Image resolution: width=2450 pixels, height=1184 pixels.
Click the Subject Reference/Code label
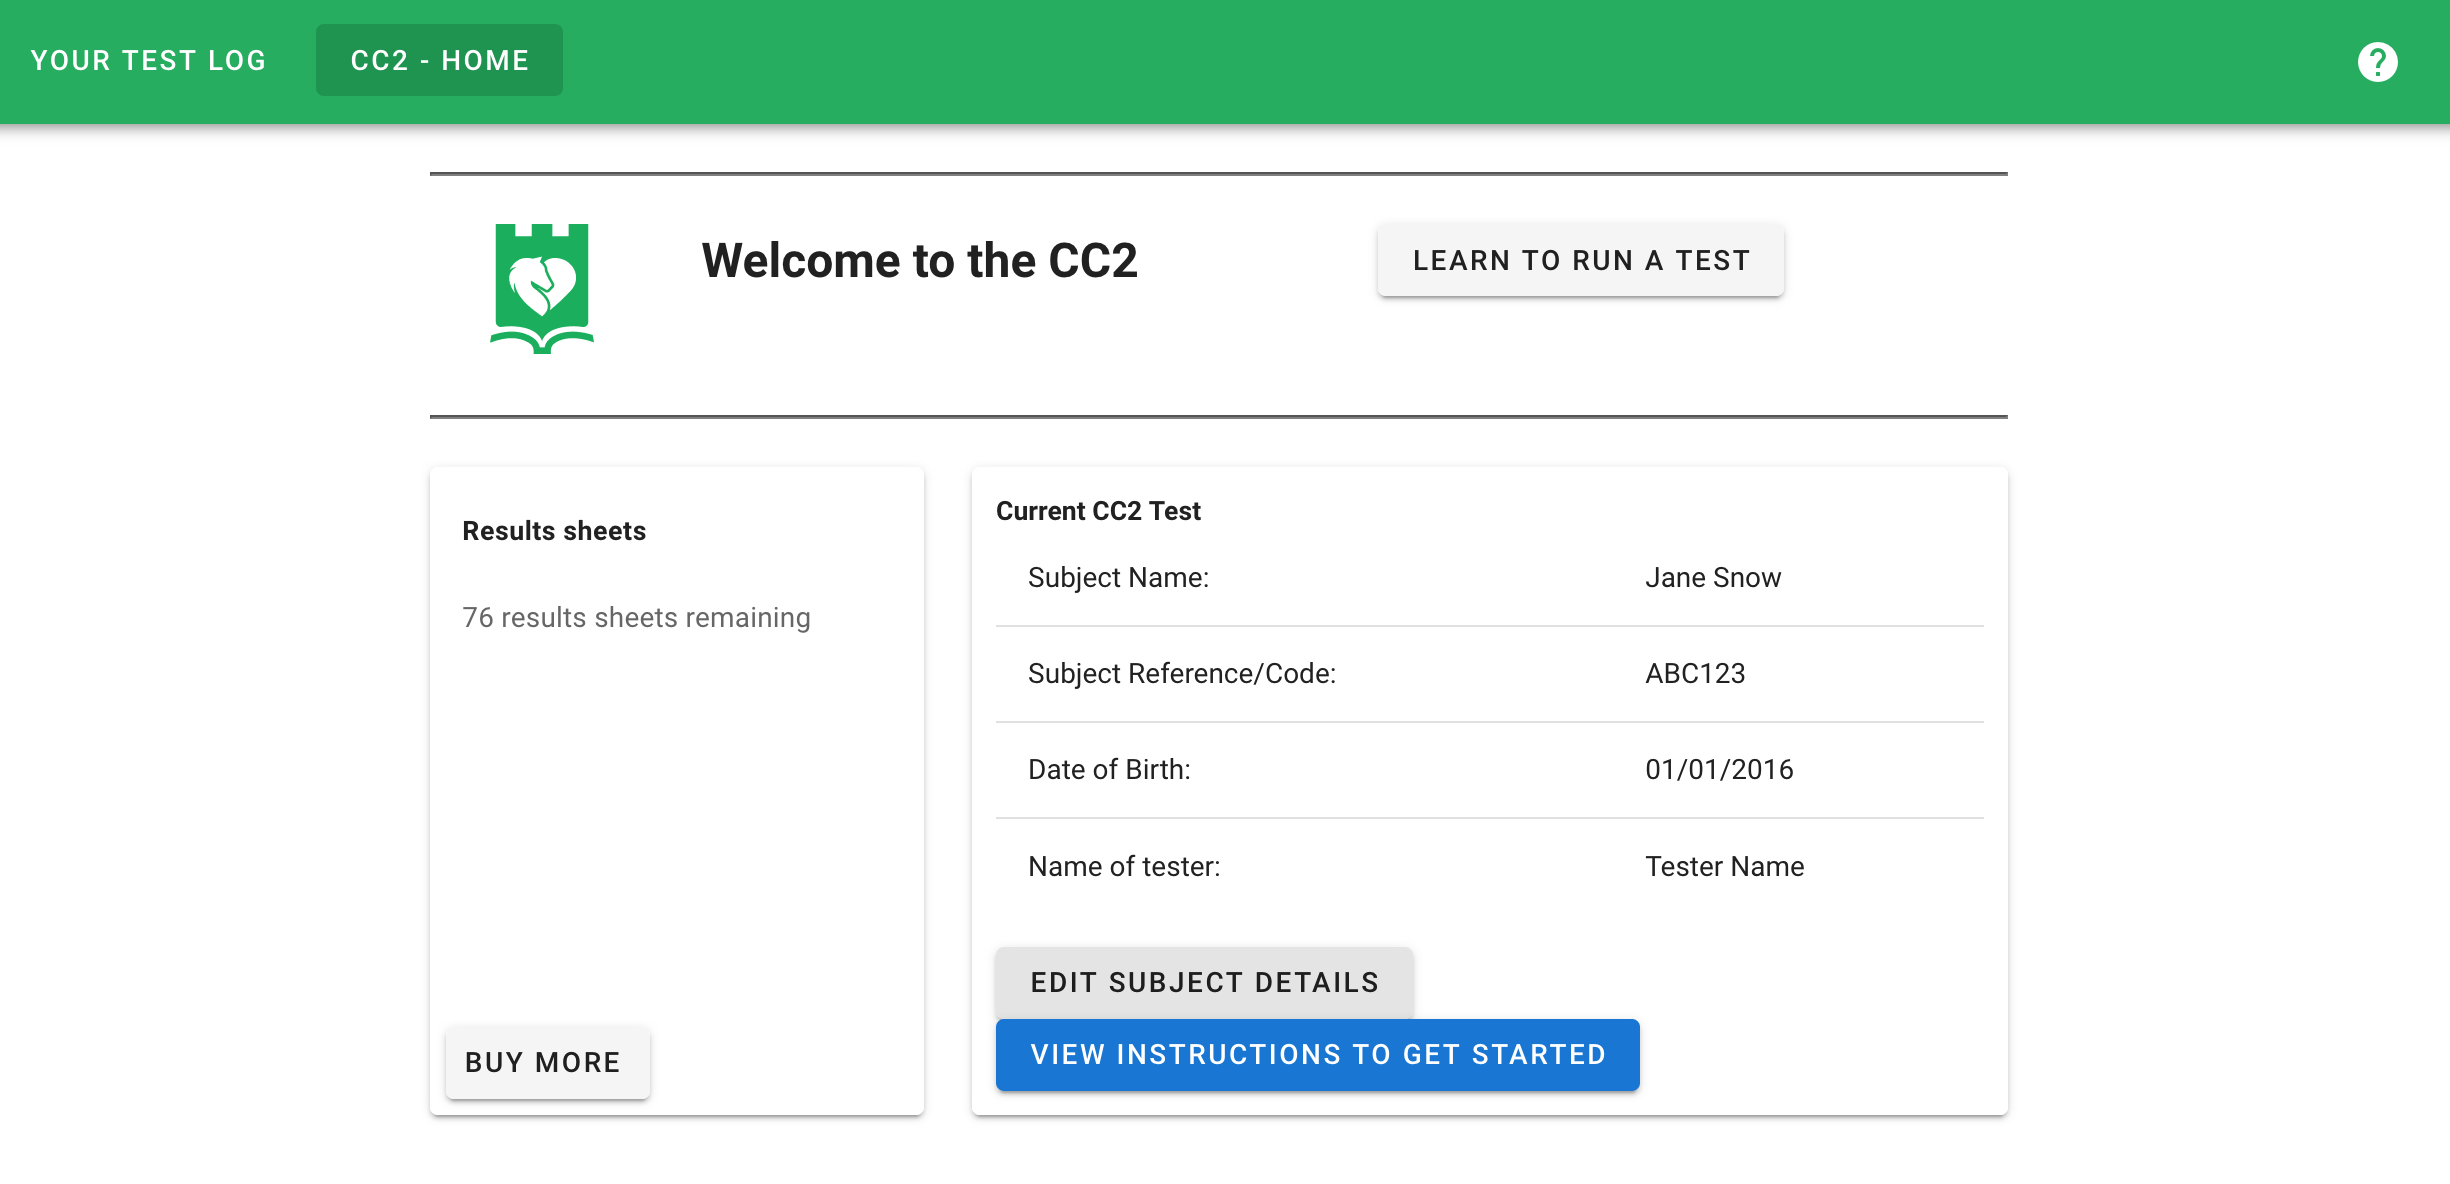1181,674
